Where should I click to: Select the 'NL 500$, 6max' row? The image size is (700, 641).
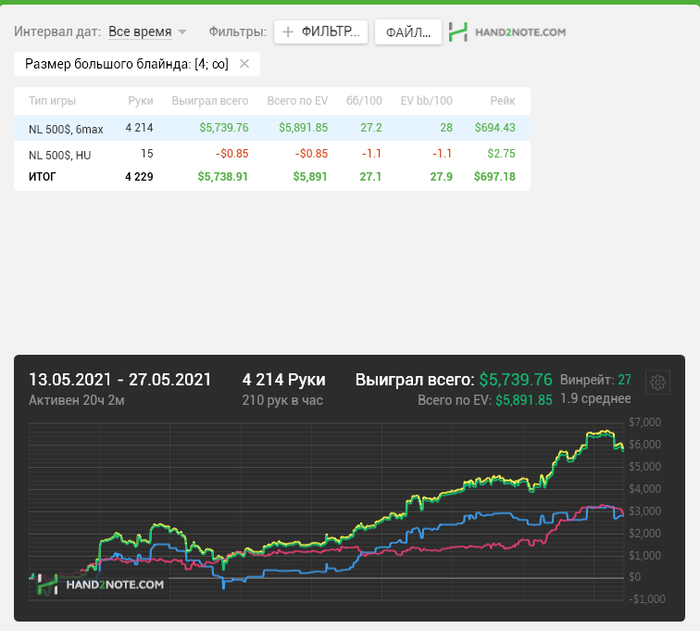coord(272,128)
